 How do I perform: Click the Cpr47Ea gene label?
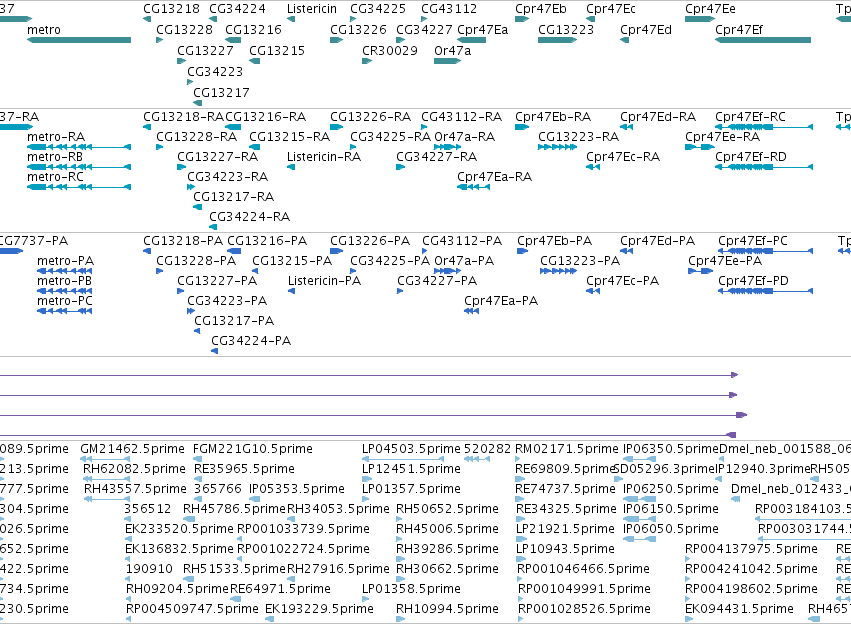pos(482,30)
